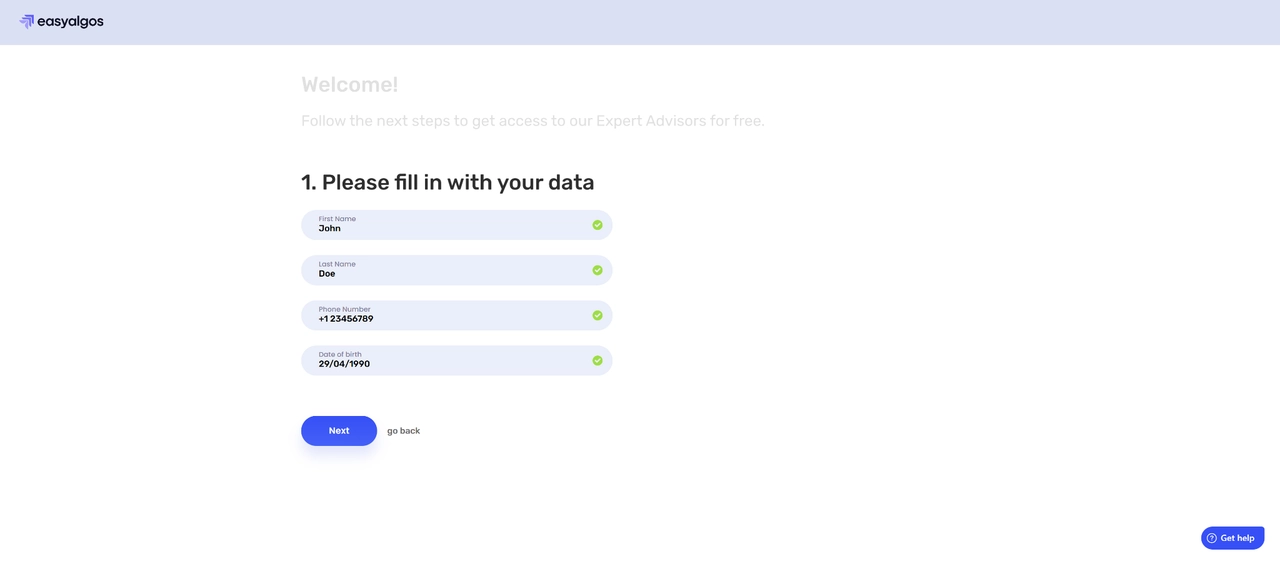The width and height of the screenshot is (1280, 569).
Task: Focus the Last Name field containing Doe
Action: click(450, 271)
